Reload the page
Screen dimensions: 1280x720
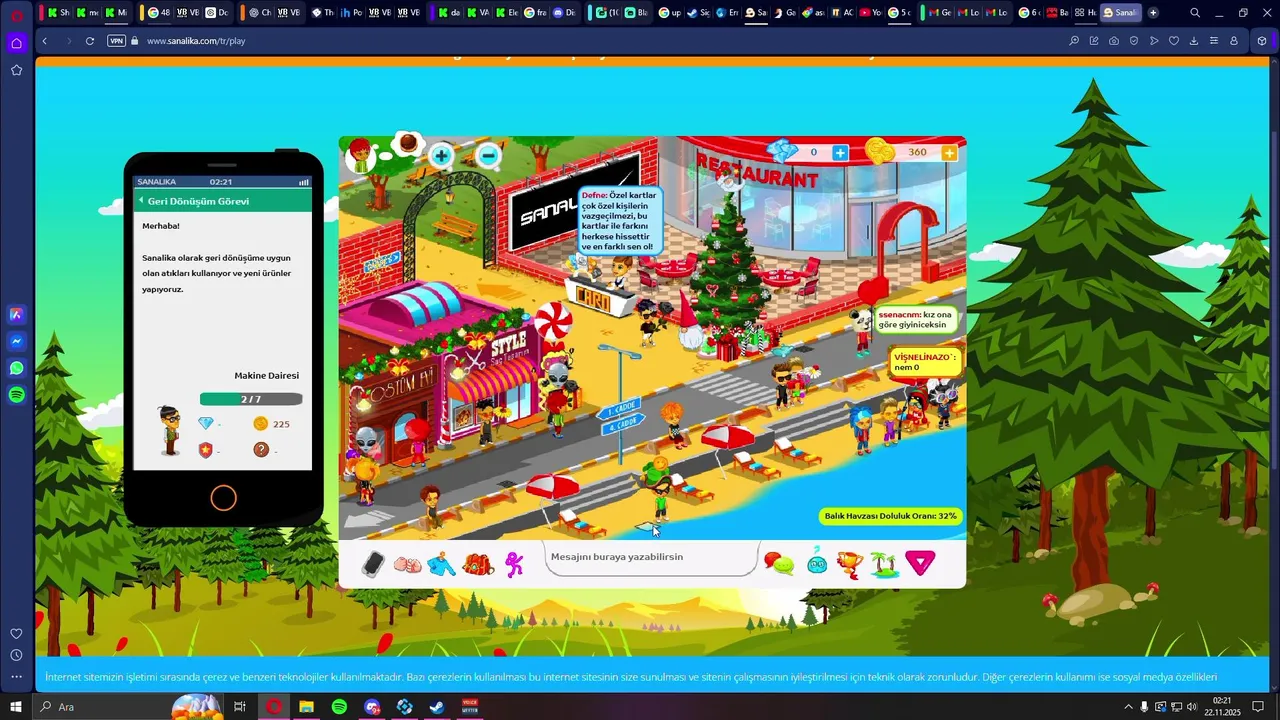pos(90,41)
